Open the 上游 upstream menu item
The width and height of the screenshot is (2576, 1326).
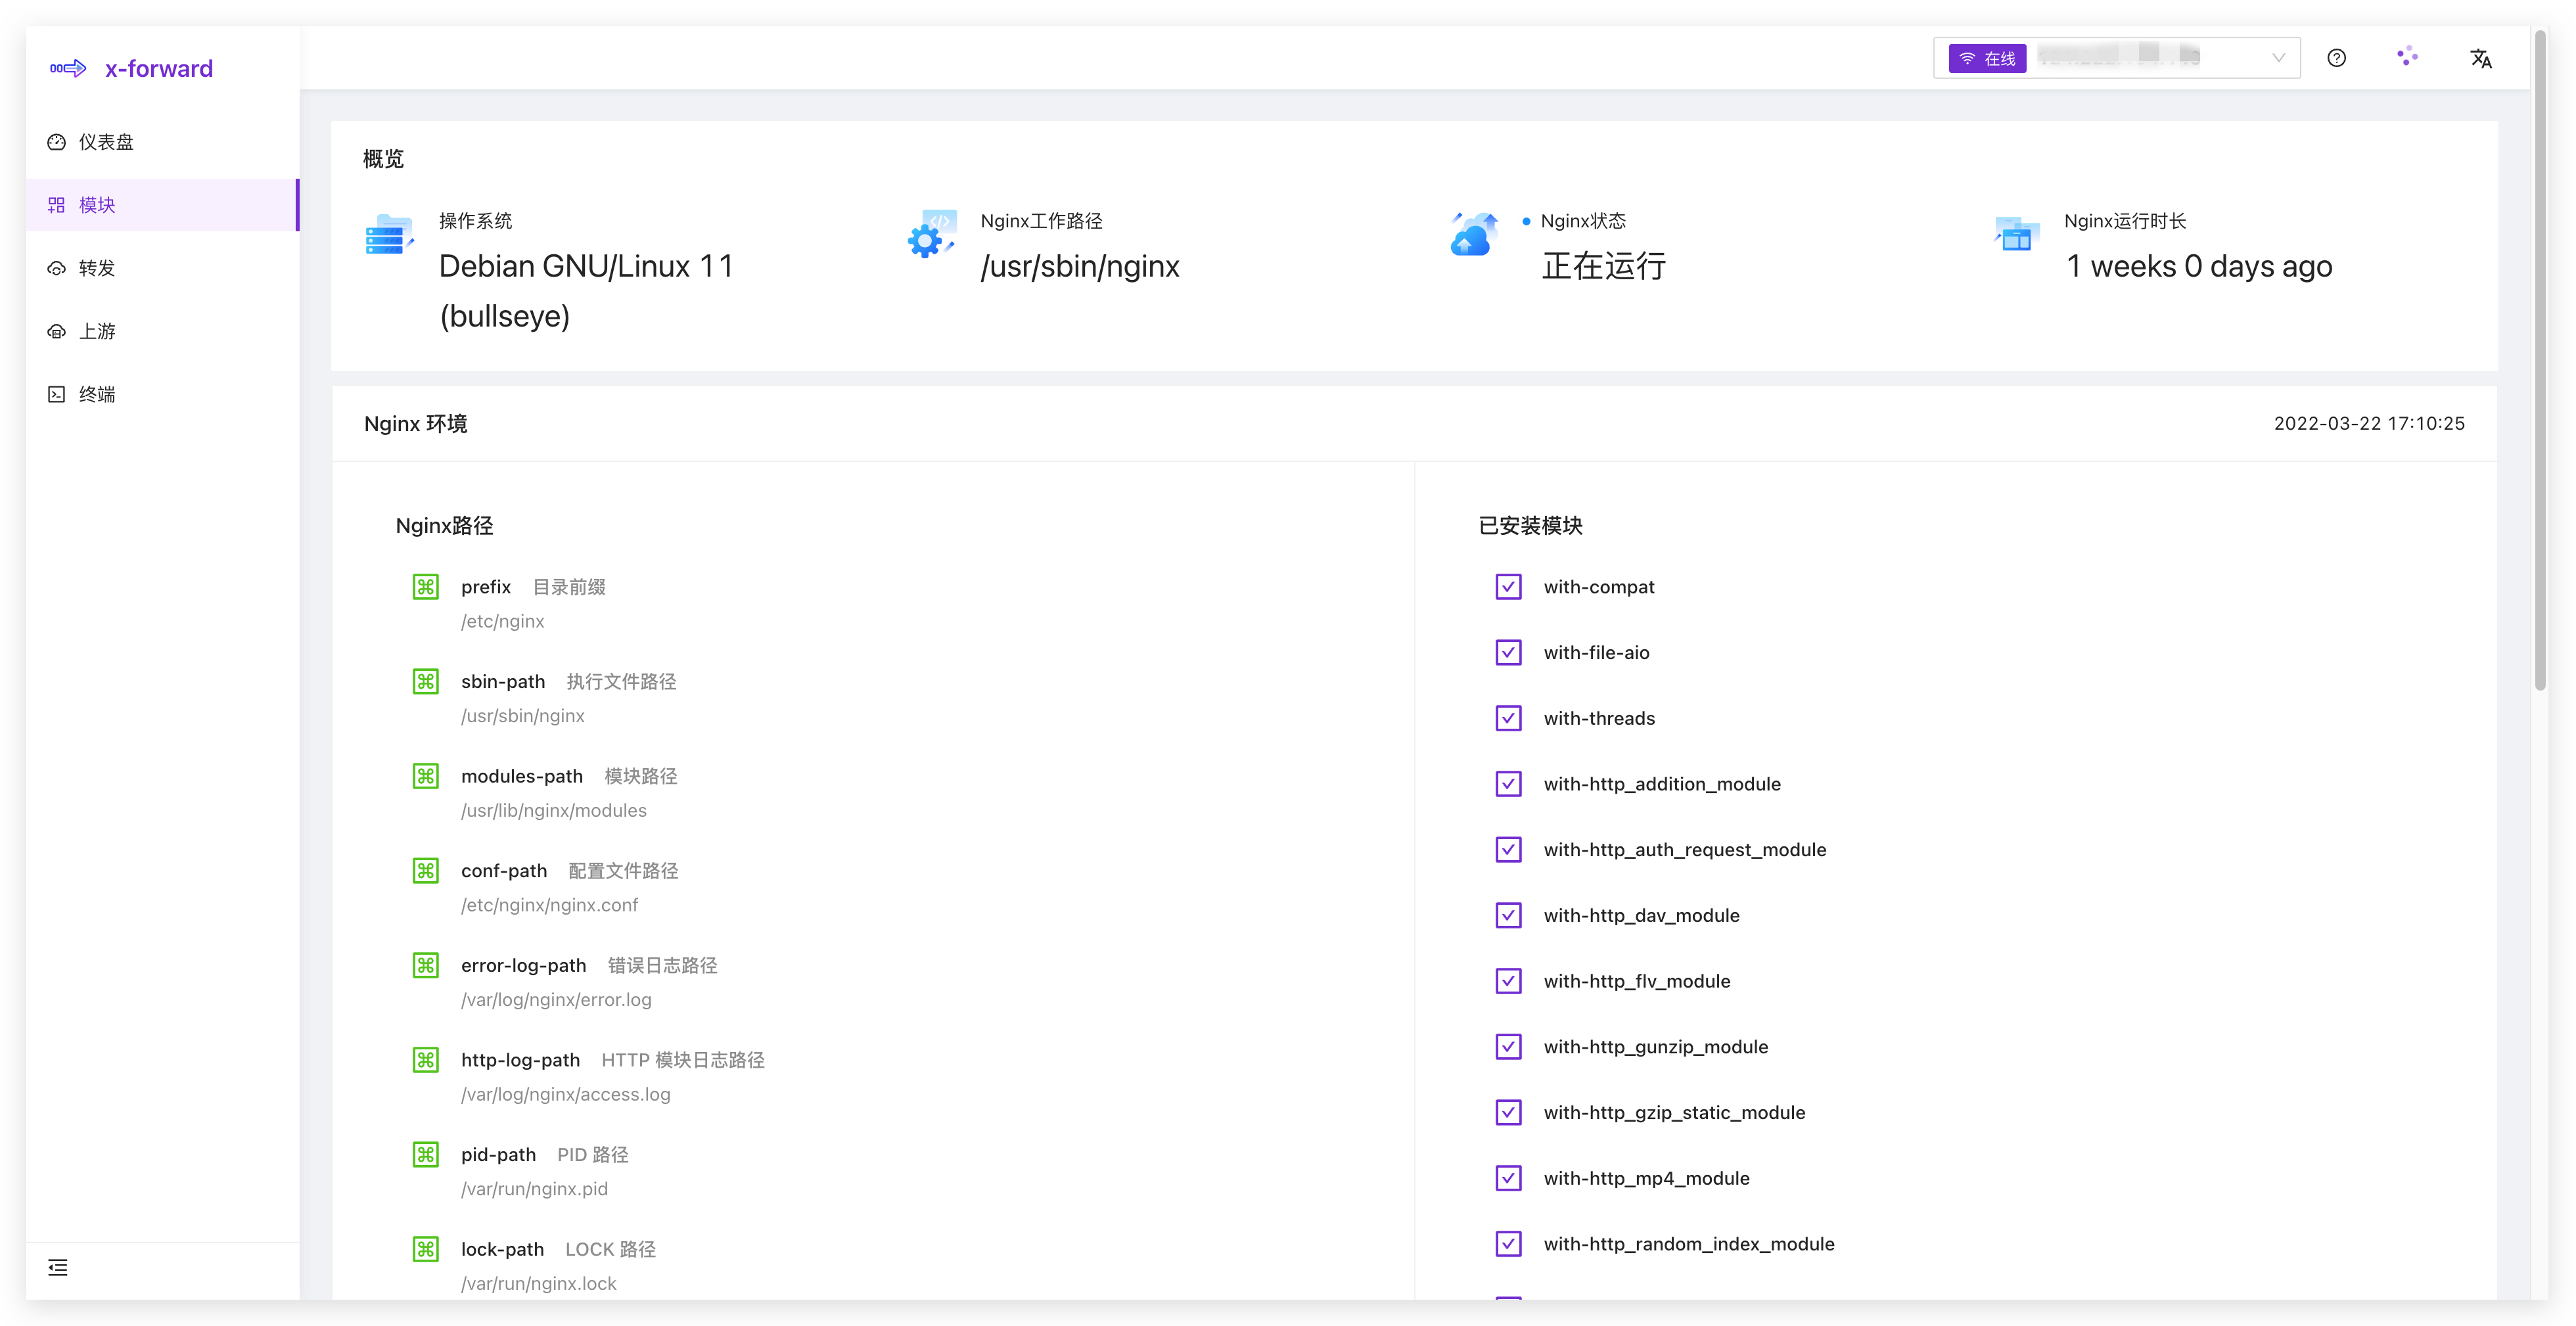click(x=97, y=331)
